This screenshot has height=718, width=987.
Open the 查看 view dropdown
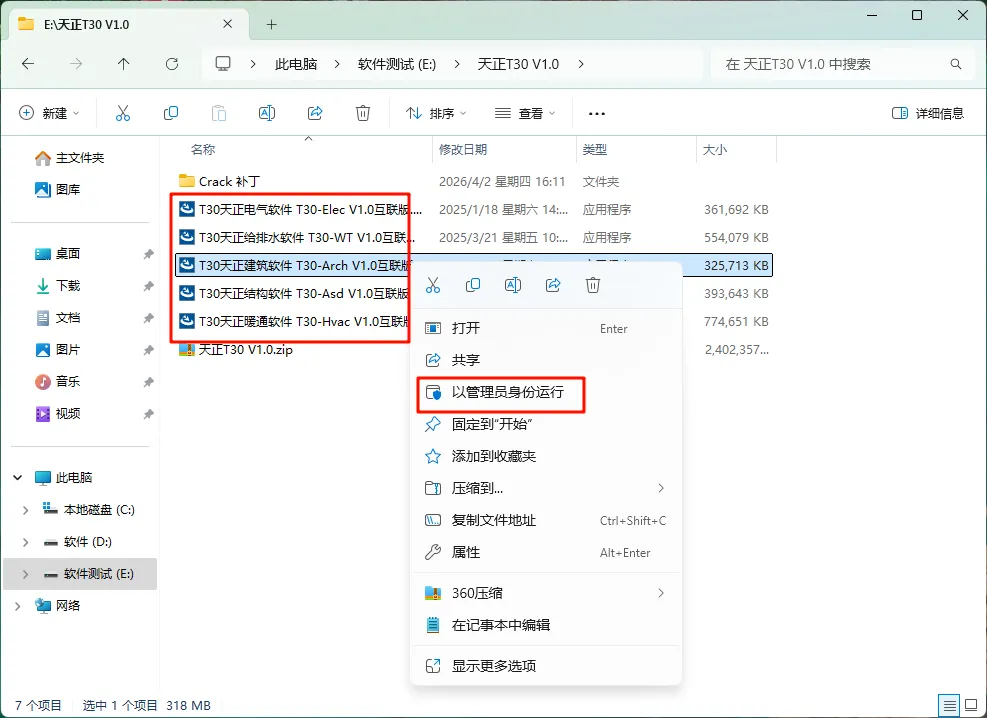pyautogui.click(x=525, y=113)
